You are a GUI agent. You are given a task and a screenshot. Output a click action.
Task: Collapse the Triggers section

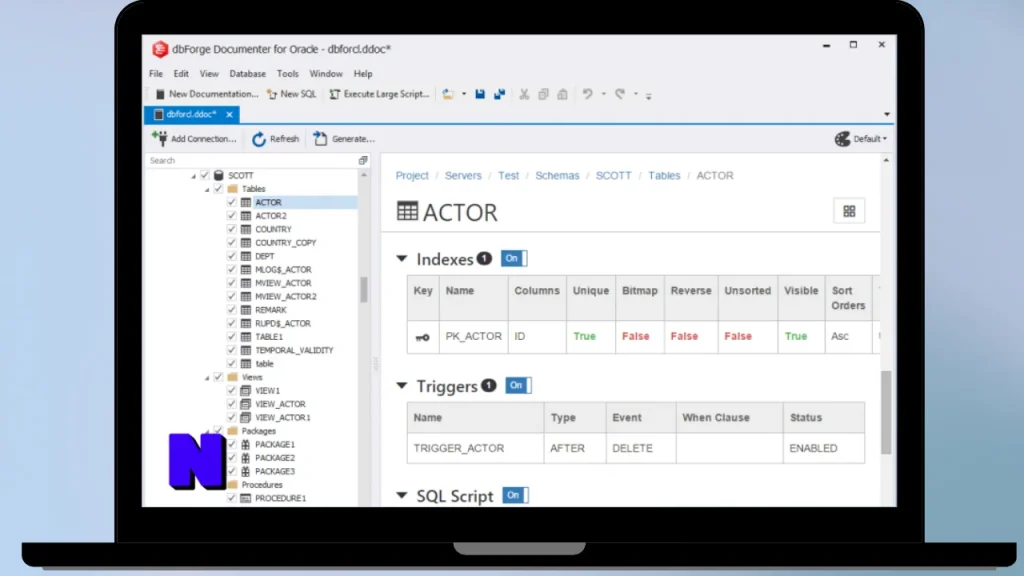tap(402, 385)
